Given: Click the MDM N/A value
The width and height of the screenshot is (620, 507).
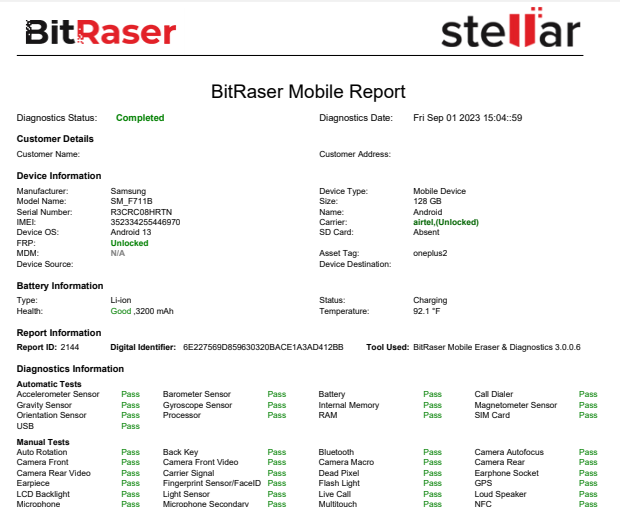Looking at the screenshot, I should coord(118,253).
